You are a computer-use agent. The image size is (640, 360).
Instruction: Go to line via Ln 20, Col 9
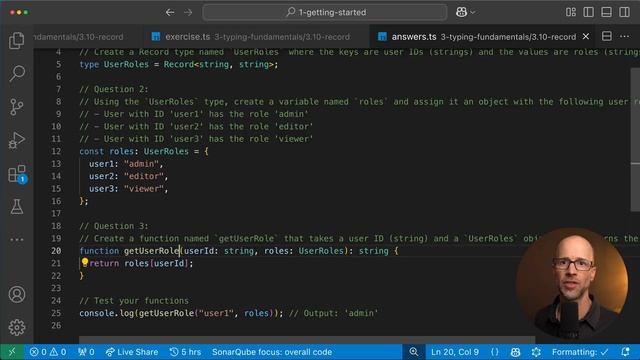pos(455,352)
